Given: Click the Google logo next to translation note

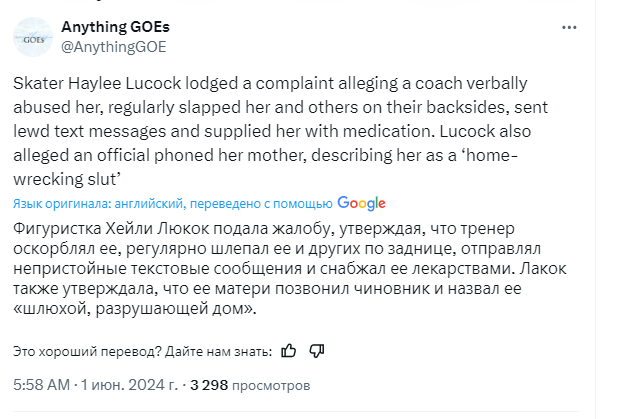Looking at the screenshot, I should click(362, 203).
